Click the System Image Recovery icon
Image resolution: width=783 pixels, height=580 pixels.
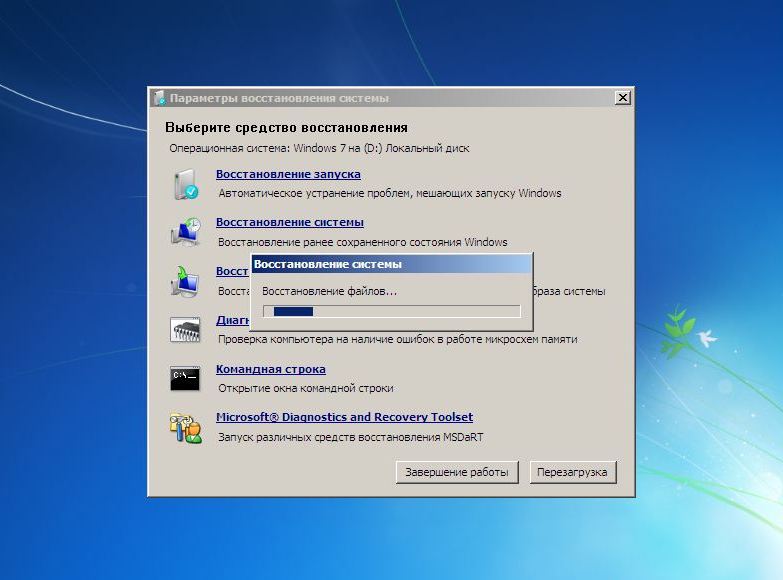(185, 281)
